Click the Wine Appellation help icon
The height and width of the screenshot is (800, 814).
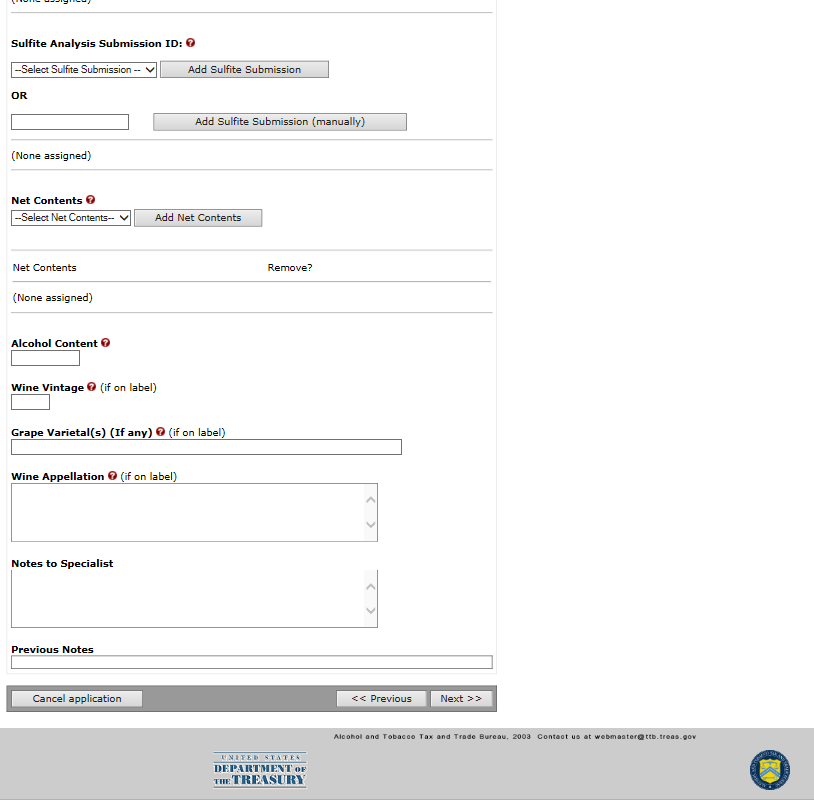pyautogui.click(x=112, y=476)
